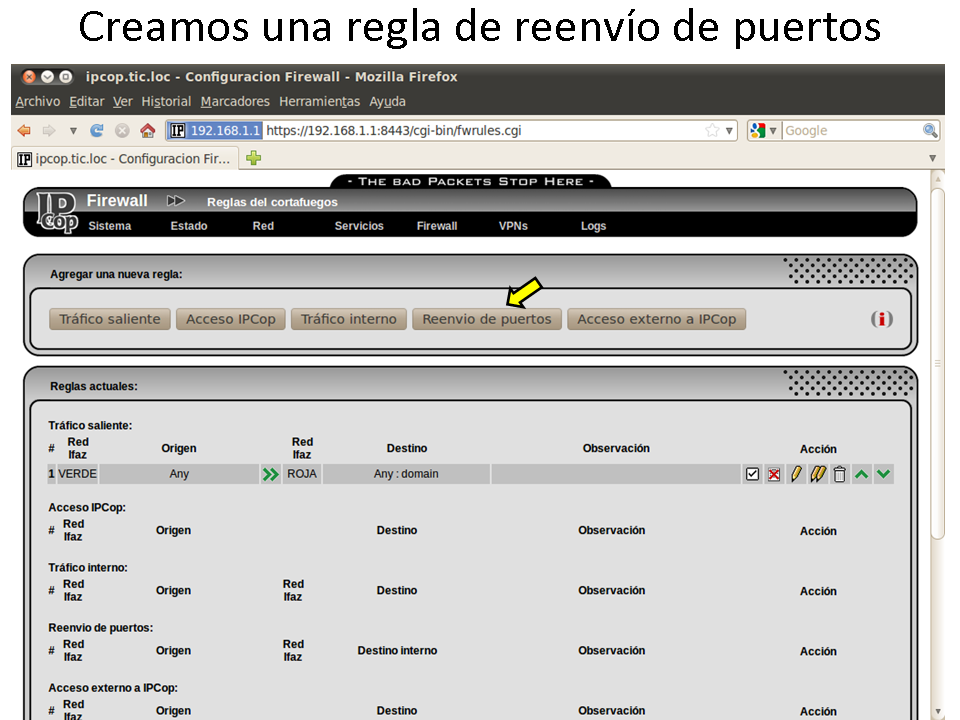Delete rule 1 with the trash icon

click(x=840, y=474)
